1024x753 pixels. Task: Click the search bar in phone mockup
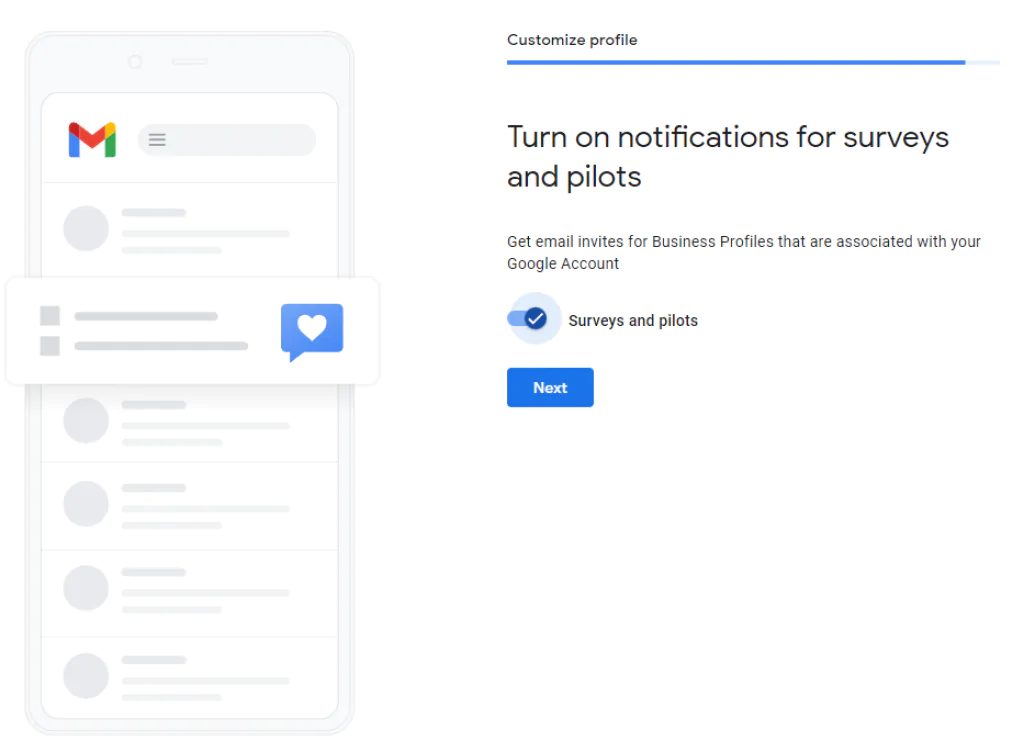click(227, 140)
